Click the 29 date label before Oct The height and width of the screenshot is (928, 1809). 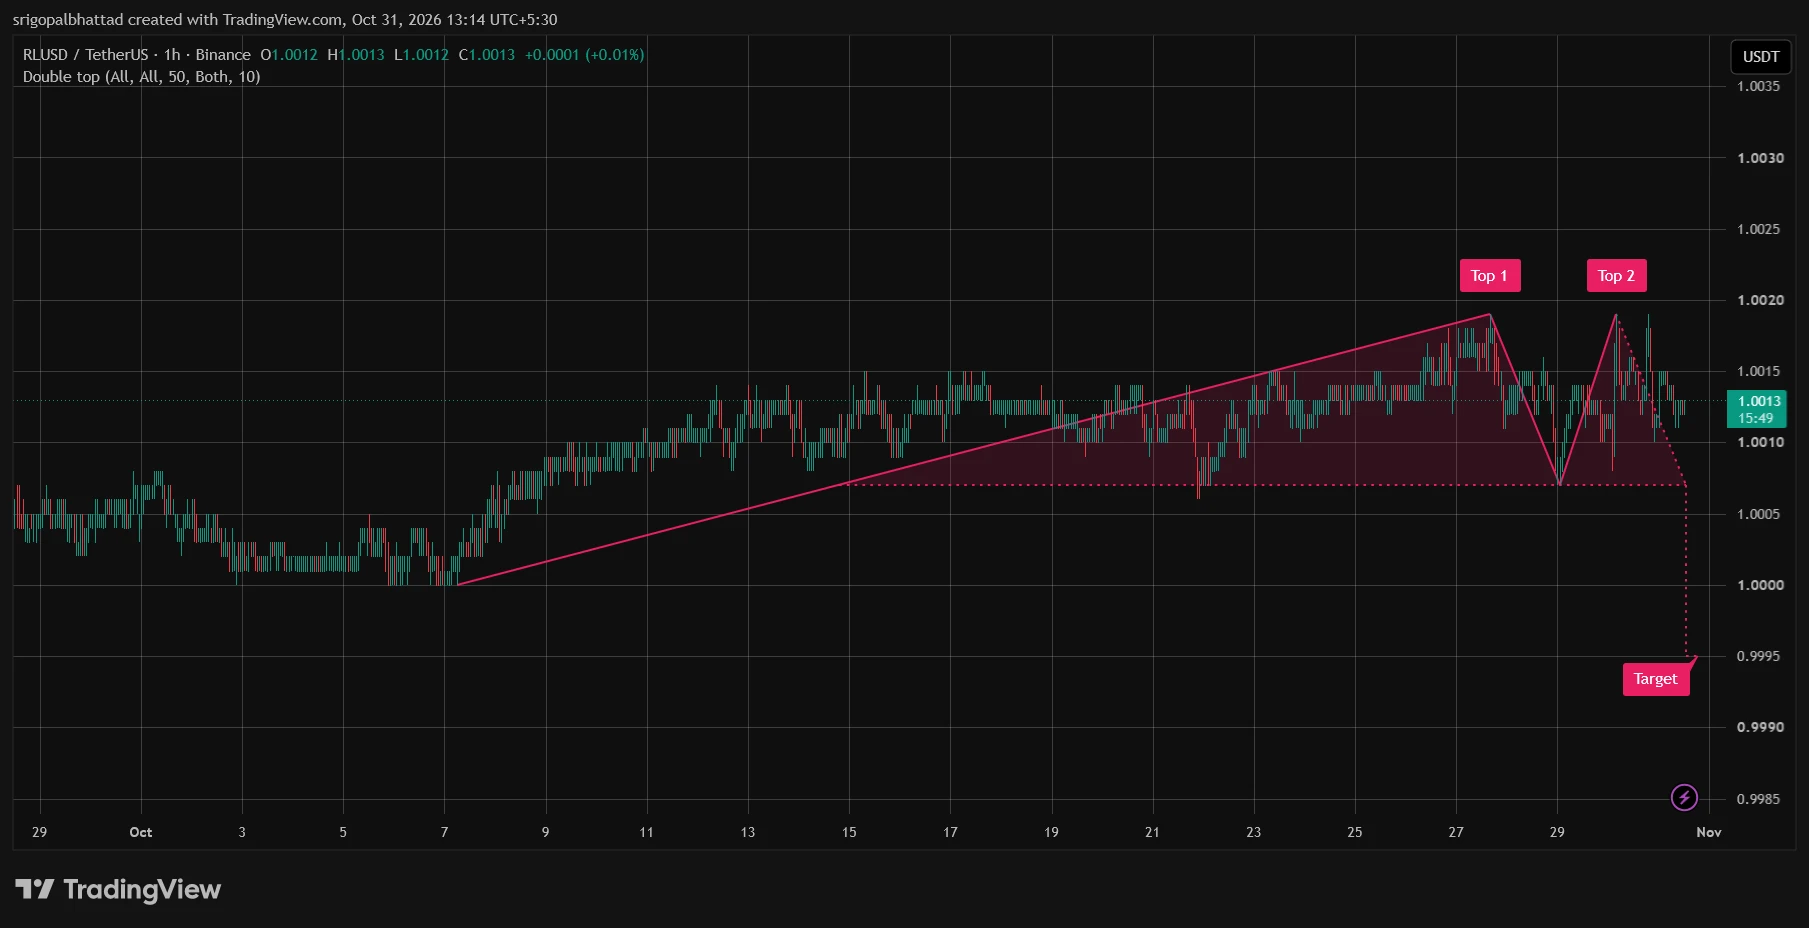[39, 832]
